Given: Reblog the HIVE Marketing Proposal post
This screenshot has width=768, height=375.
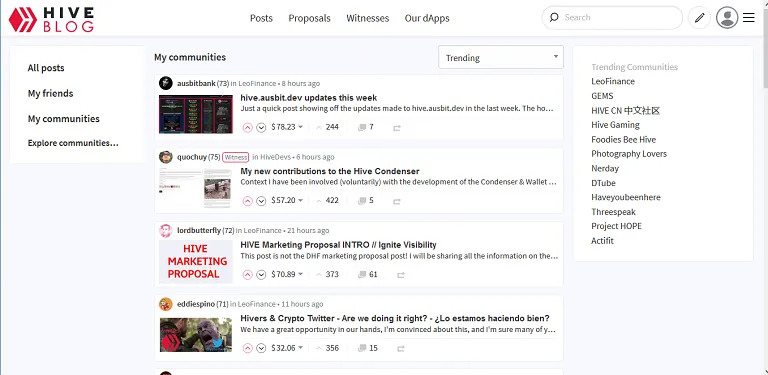Looking at the screenshot, I should (401, 275).
